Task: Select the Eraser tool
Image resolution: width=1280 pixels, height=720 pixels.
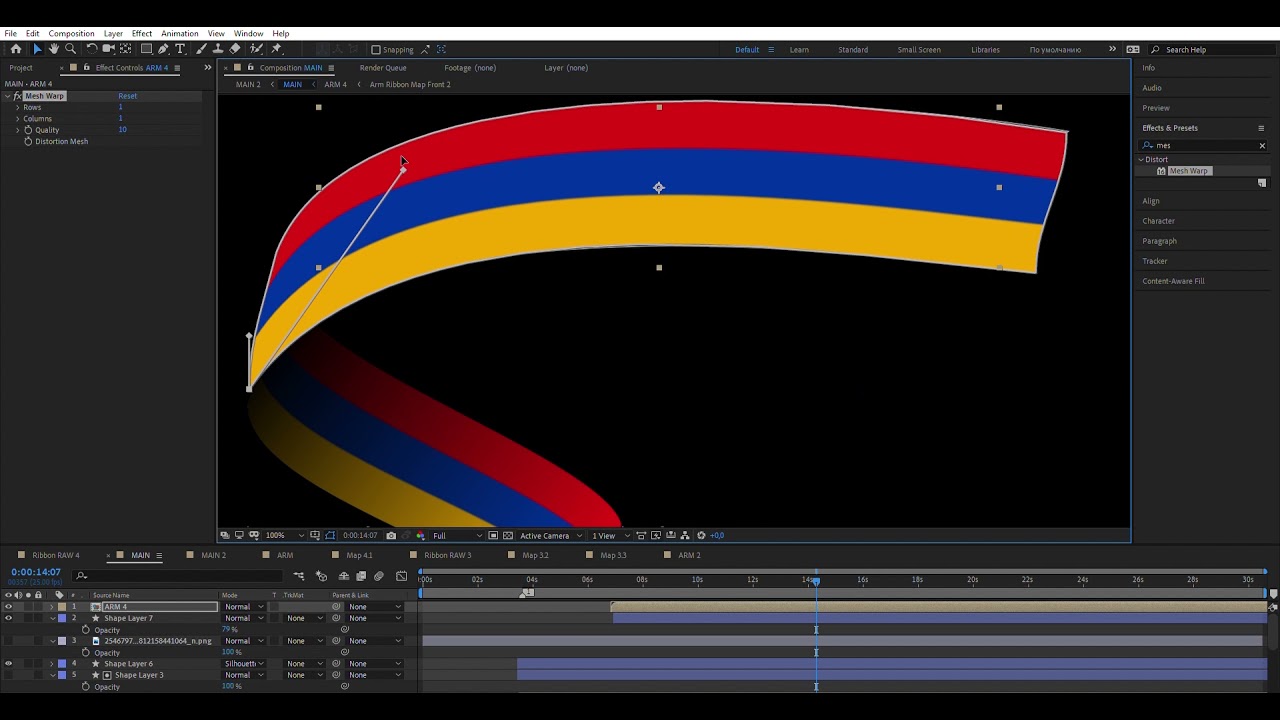Action: (x=235, y=49)
